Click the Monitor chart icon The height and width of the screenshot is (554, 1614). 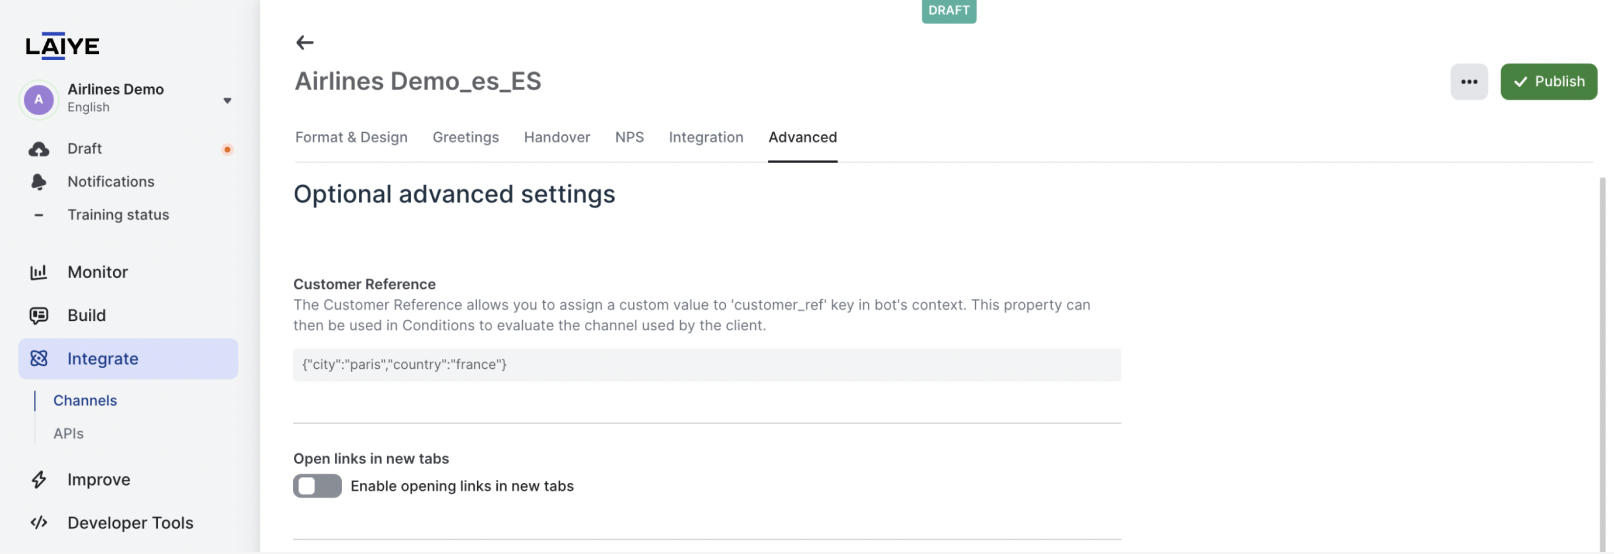pos(39,272)
